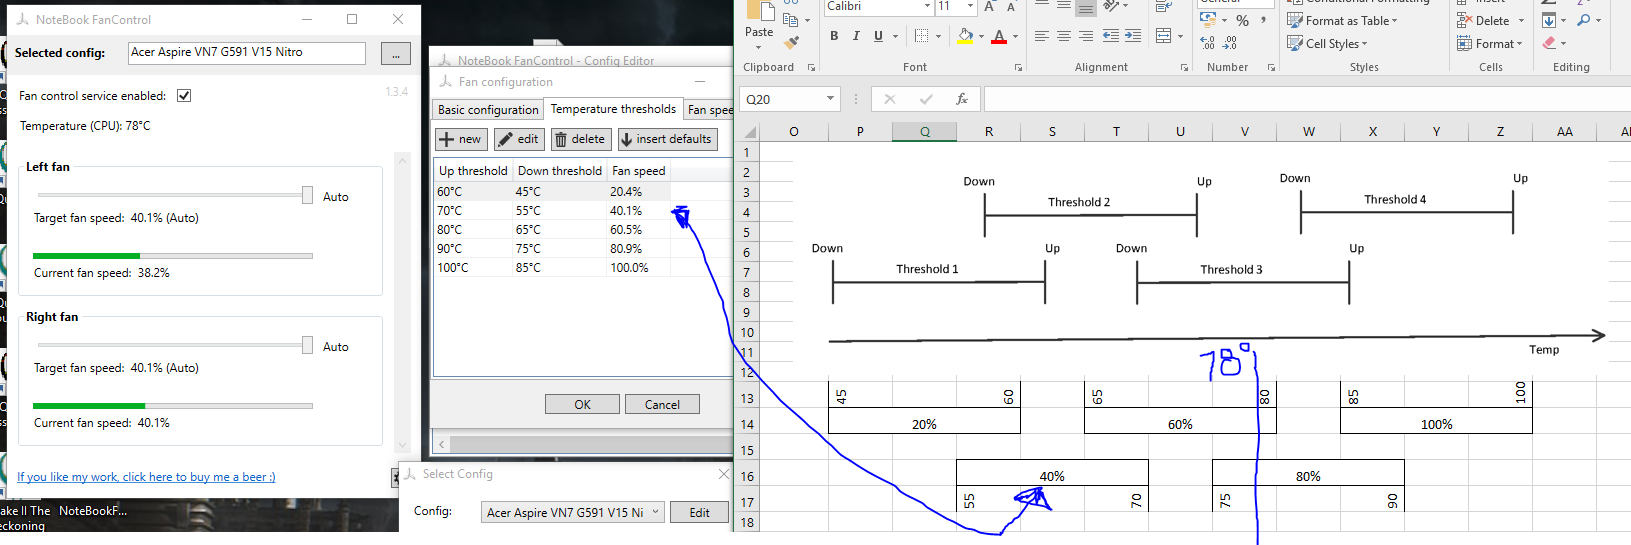Open the Alignment settings dialog launcher
Viewport: 1631px width, 545px height.
coord(1184,68)
